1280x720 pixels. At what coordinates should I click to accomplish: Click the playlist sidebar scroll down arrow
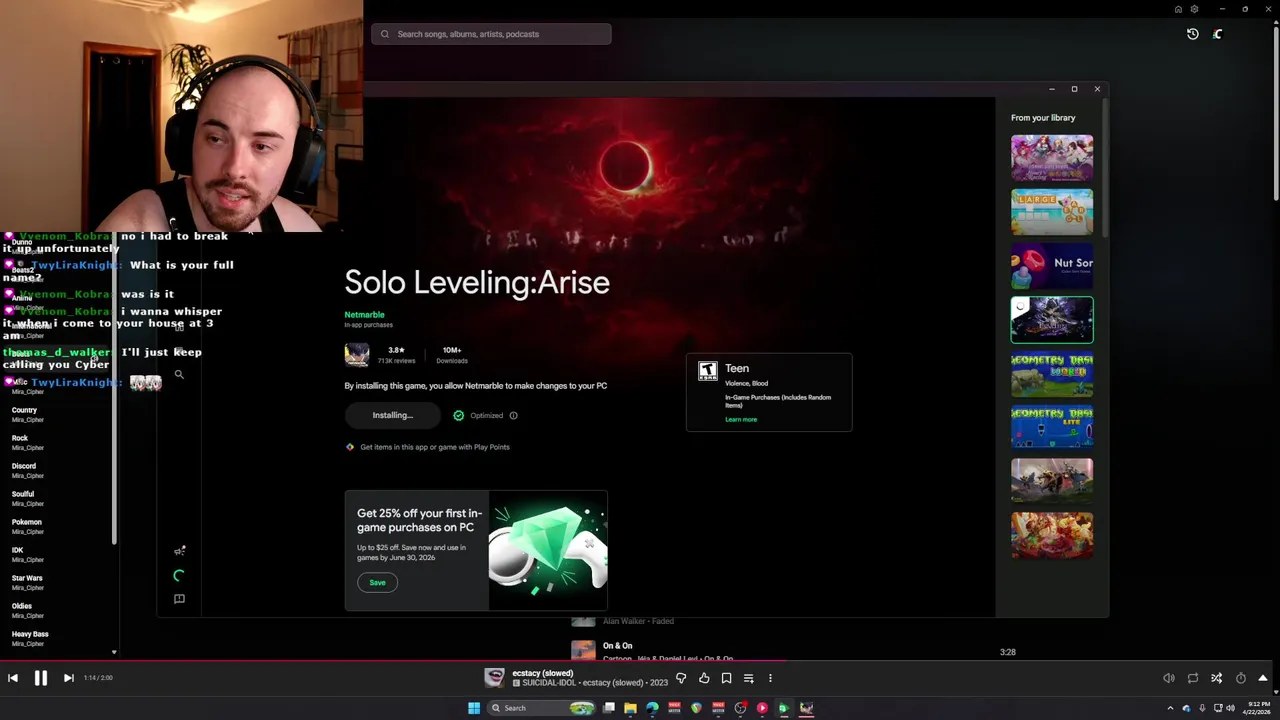pyautogui.click(x=114, y=652)
